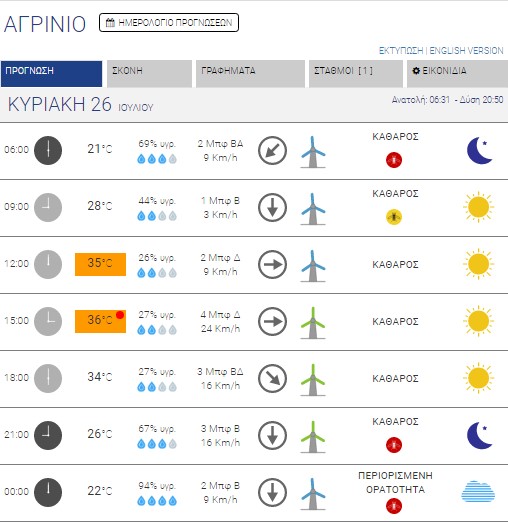The width and height of the screenshot is (508, 522).
Task: Click the southeast wind arrow at 18:00
Action: pyautogui.click(x=272, y=378)
